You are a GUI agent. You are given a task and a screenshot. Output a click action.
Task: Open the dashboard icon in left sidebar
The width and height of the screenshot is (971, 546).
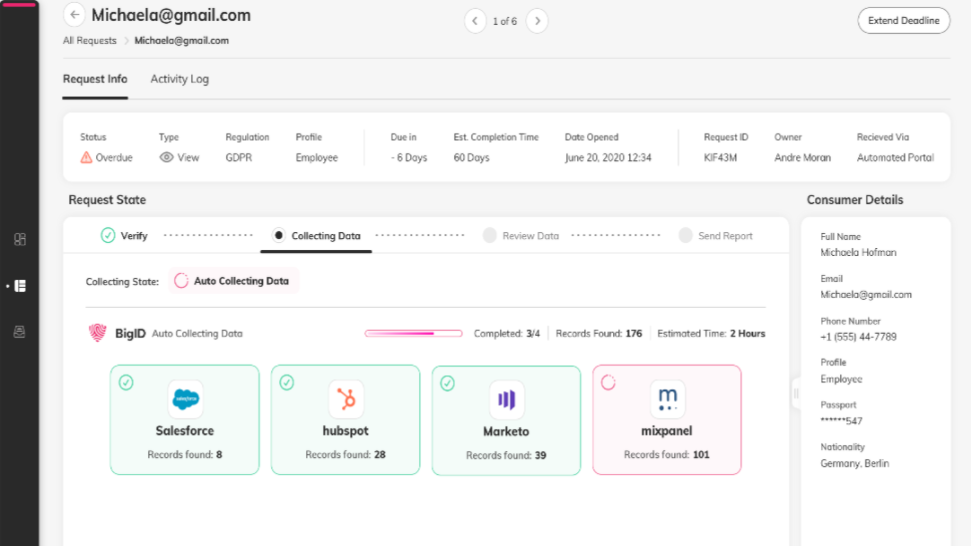(x=20, y=240)
